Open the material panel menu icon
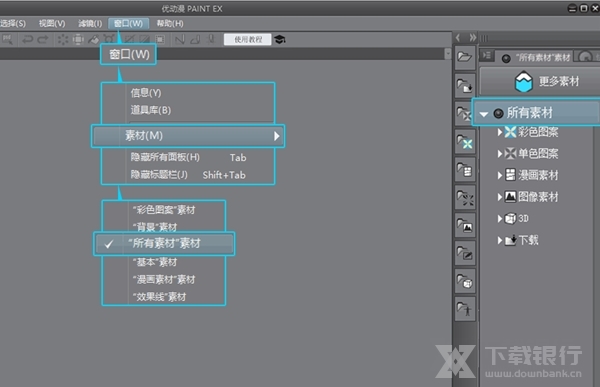The image size is (600, 387). [x=486, y=56]
